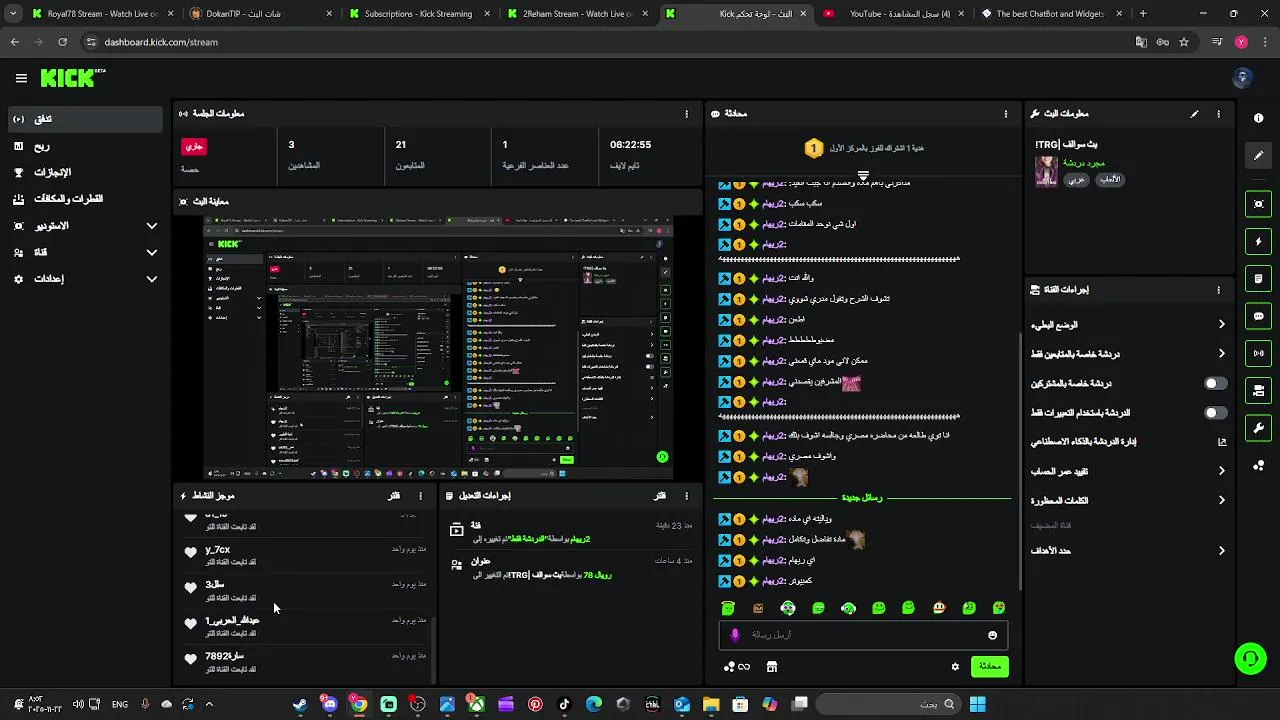Expand banned words settings chevron
The height and width of the screenshot is (720, 1280).
point(1221,500)
